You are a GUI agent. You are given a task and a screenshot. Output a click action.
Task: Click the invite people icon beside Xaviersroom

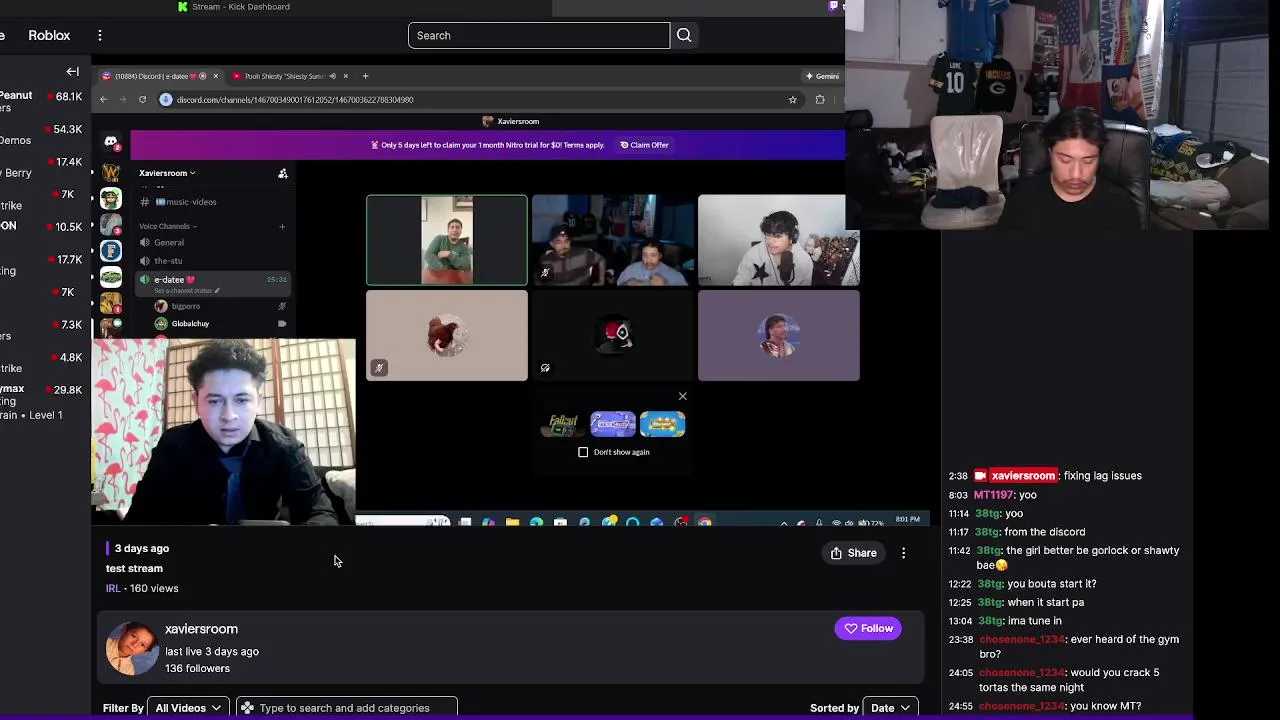tap(283, 173)
